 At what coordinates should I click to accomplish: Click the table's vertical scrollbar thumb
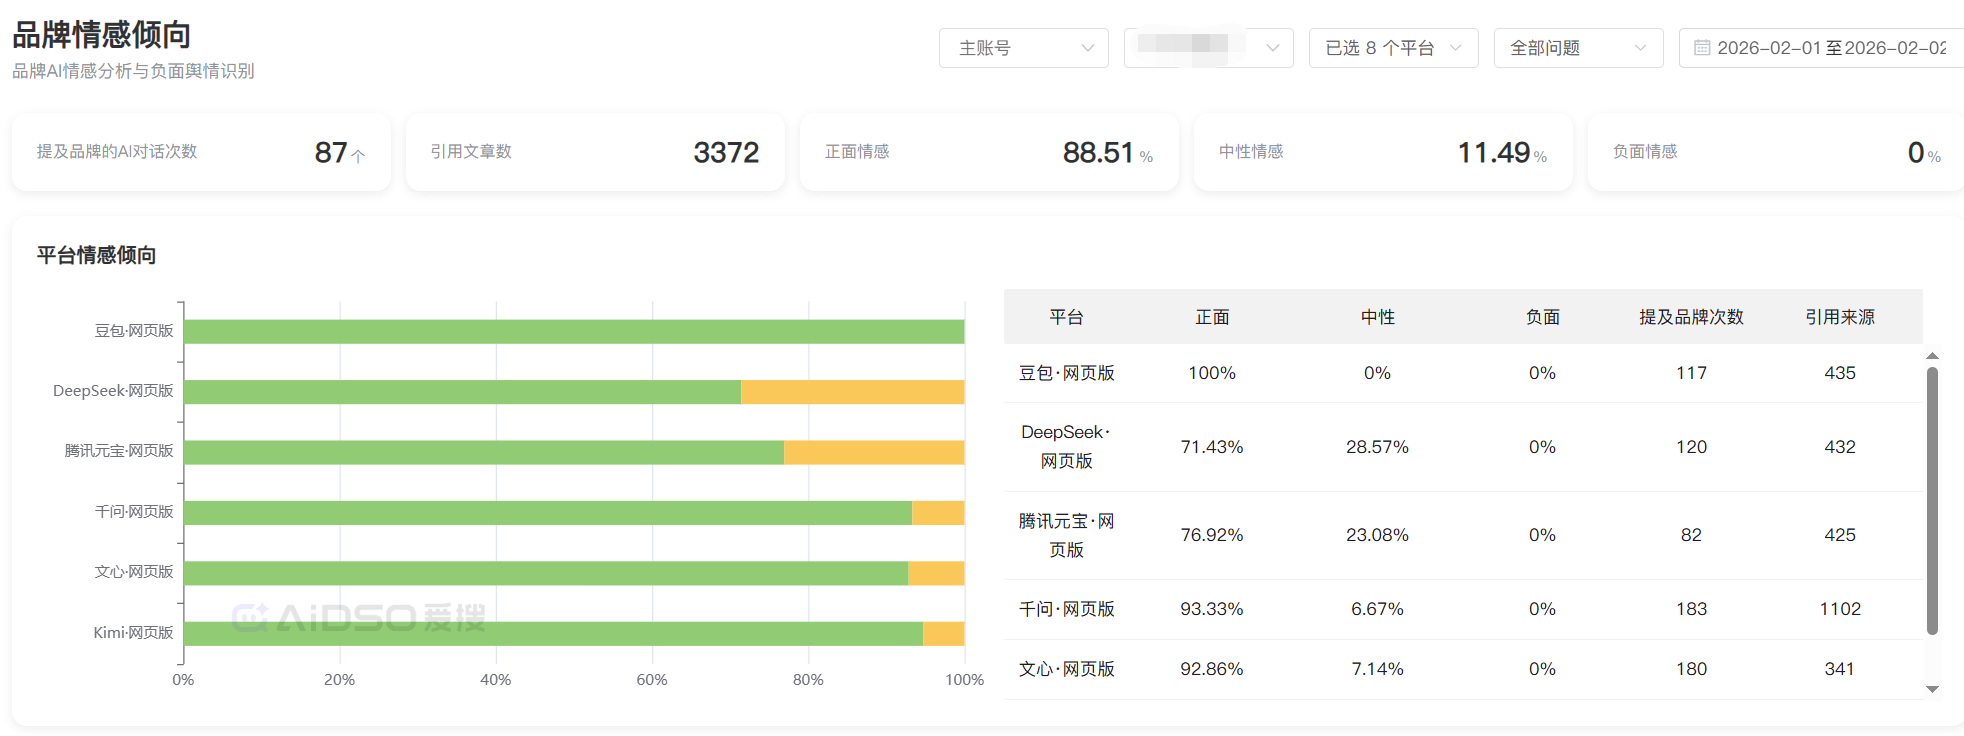tap(1932, 500)
